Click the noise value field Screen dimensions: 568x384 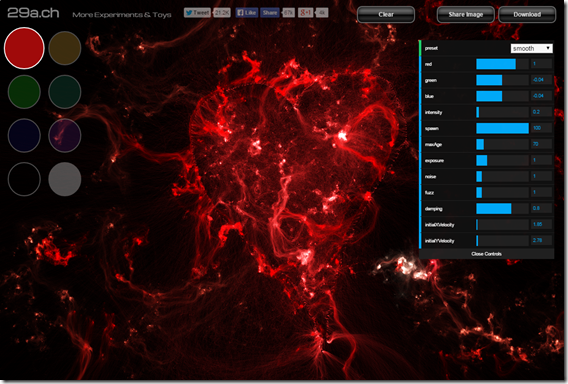click(x=542, y=176)
